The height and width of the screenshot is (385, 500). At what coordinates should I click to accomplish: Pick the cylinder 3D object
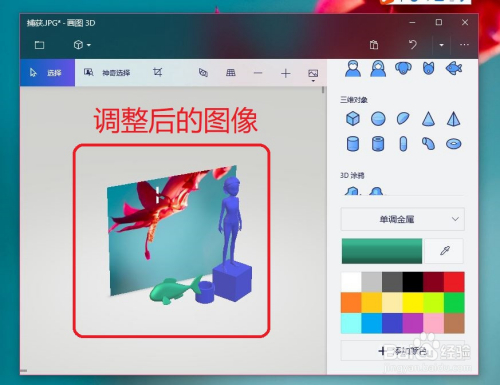pyautogui.click(x=353, y=144)
